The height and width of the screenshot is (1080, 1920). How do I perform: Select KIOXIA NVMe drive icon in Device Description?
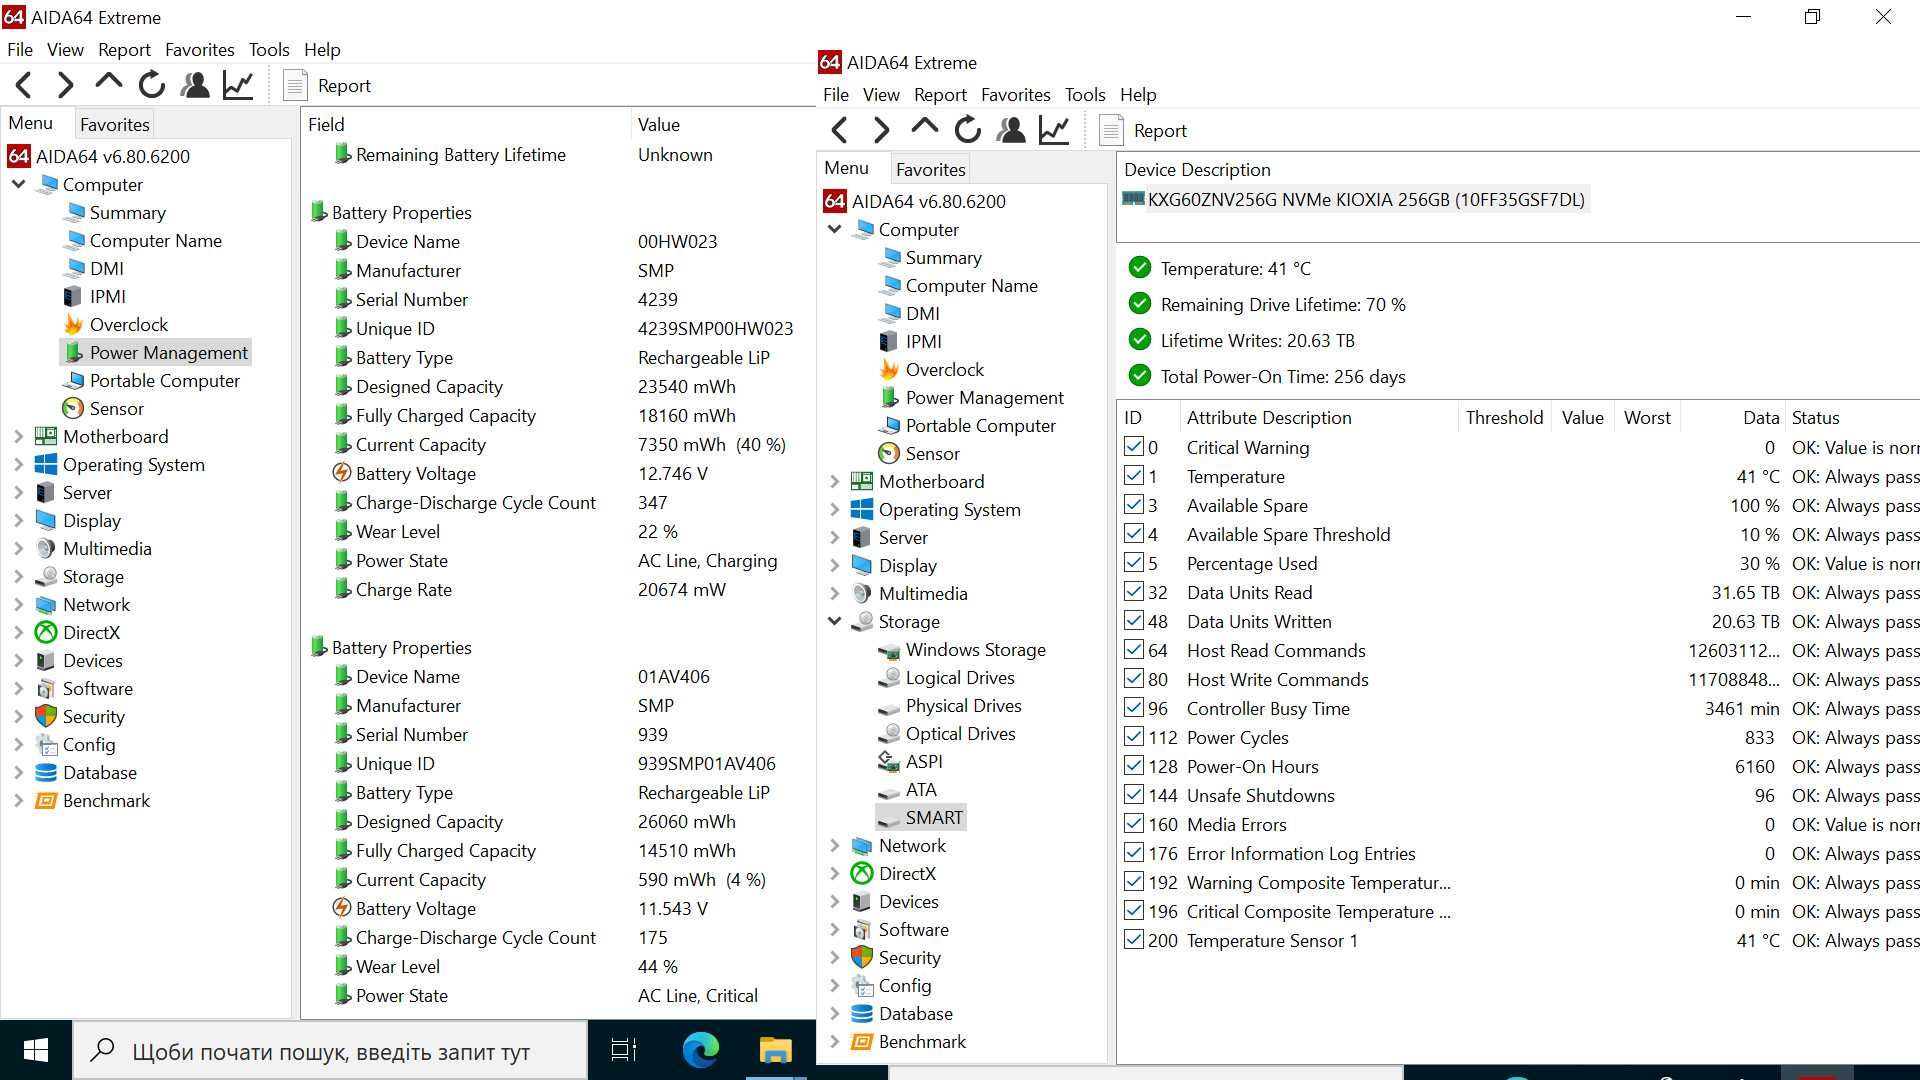click(1134, 199)
